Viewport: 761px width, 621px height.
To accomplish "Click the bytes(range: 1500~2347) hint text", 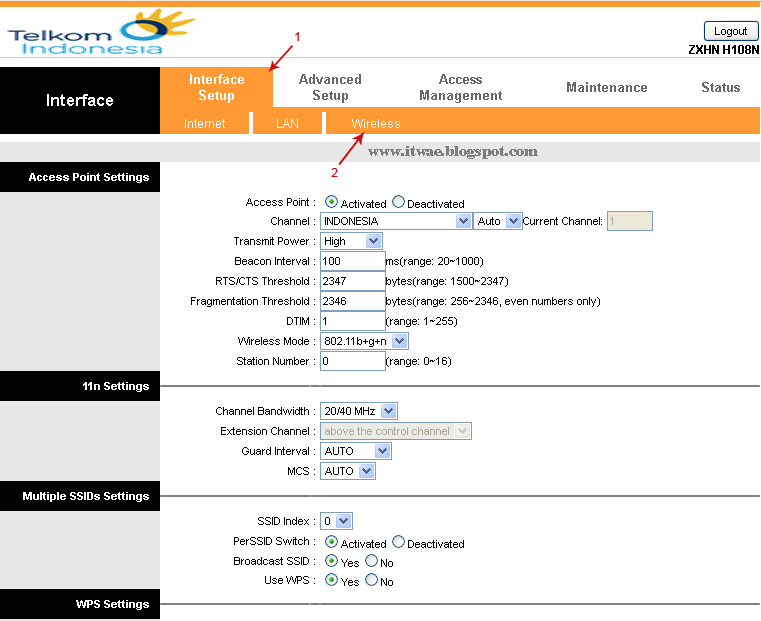I will (447, 281).
